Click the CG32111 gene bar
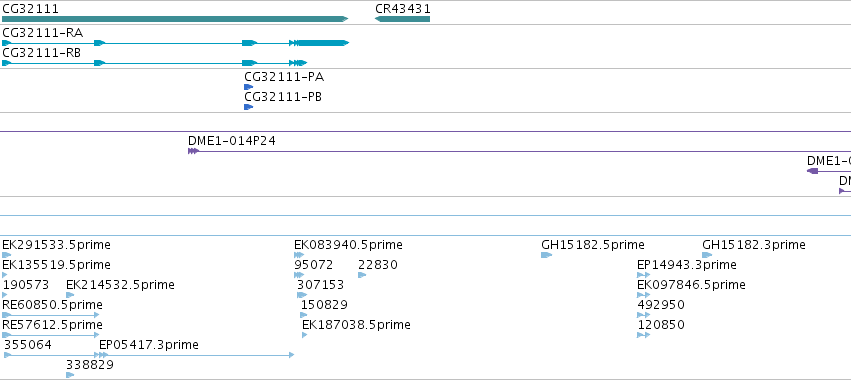The width and height of the screenshot is (851, 380). [x=175, y=19]
